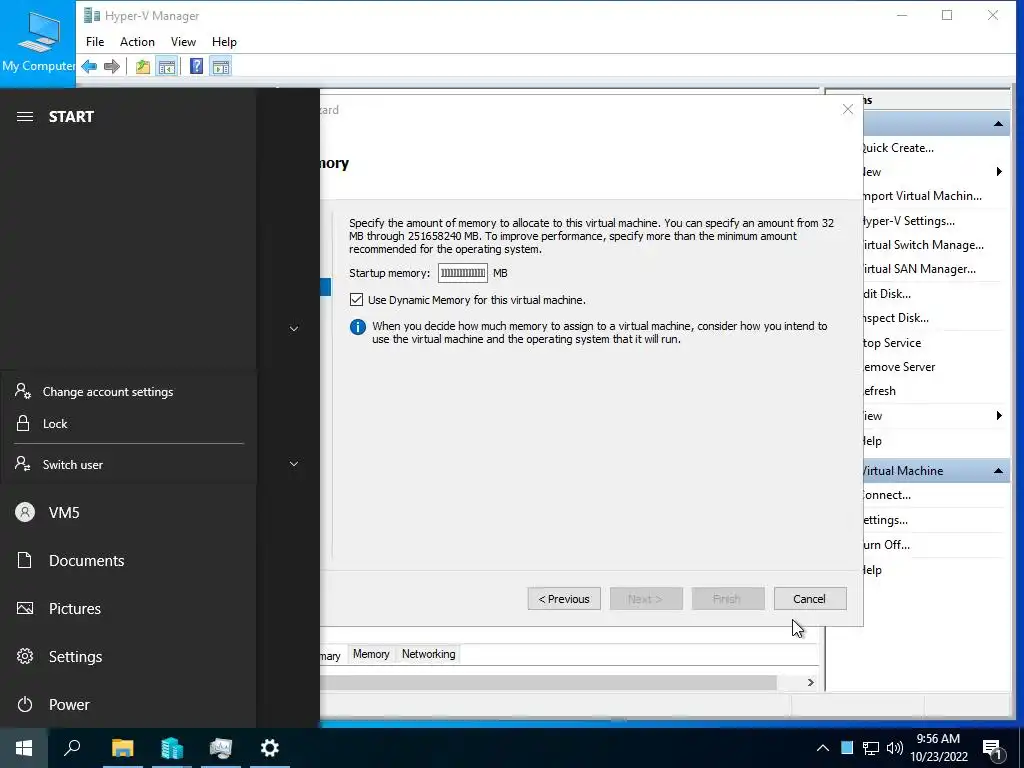Collapse the Virtual Machine actions section

(x=998, y=471)
